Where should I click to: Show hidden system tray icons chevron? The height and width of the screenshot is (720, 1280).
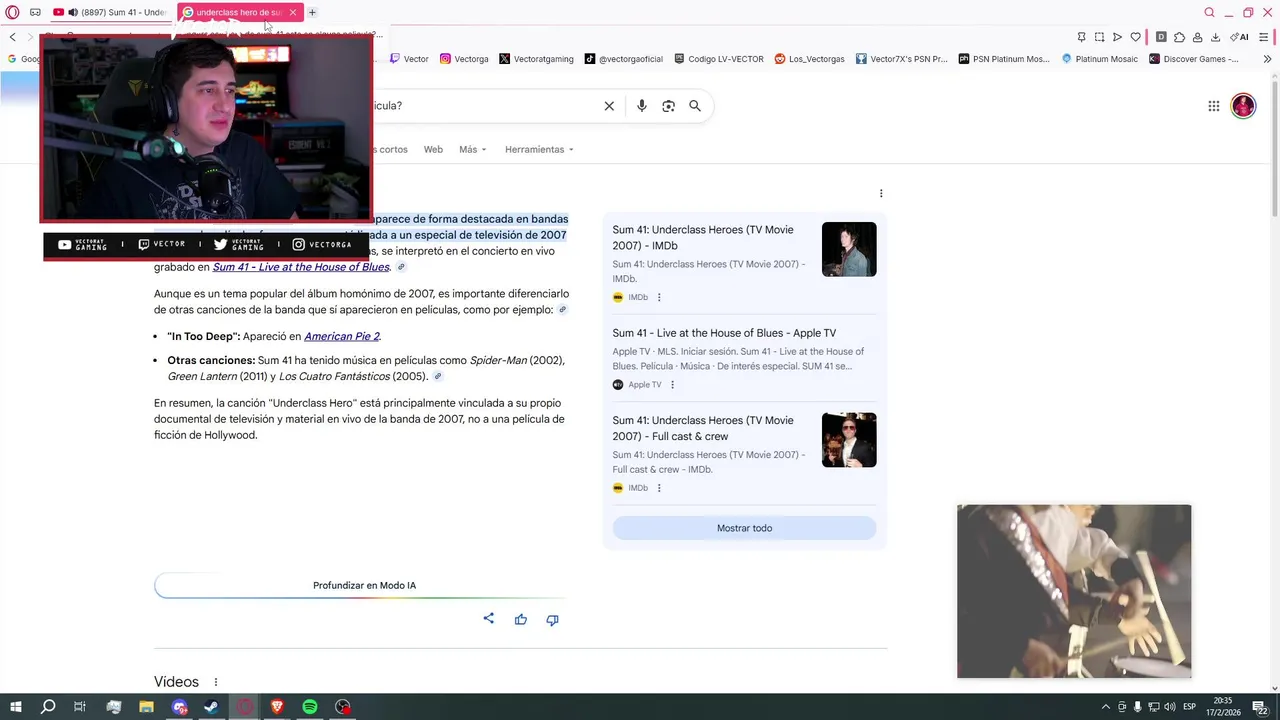pos(1106,707)
